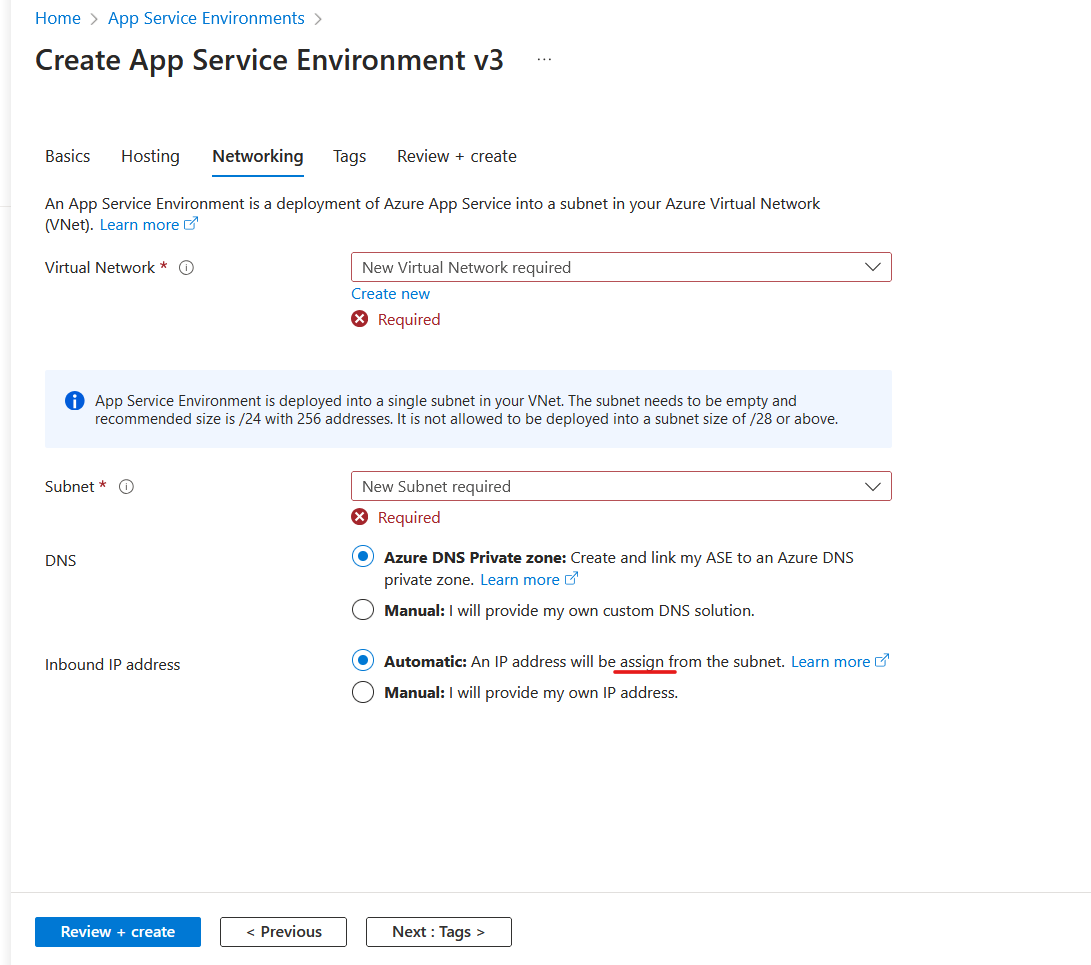Open the ellipsis menu next to the page title
This screenshot has width=1091, height=965.
click(x=544, y=59)
